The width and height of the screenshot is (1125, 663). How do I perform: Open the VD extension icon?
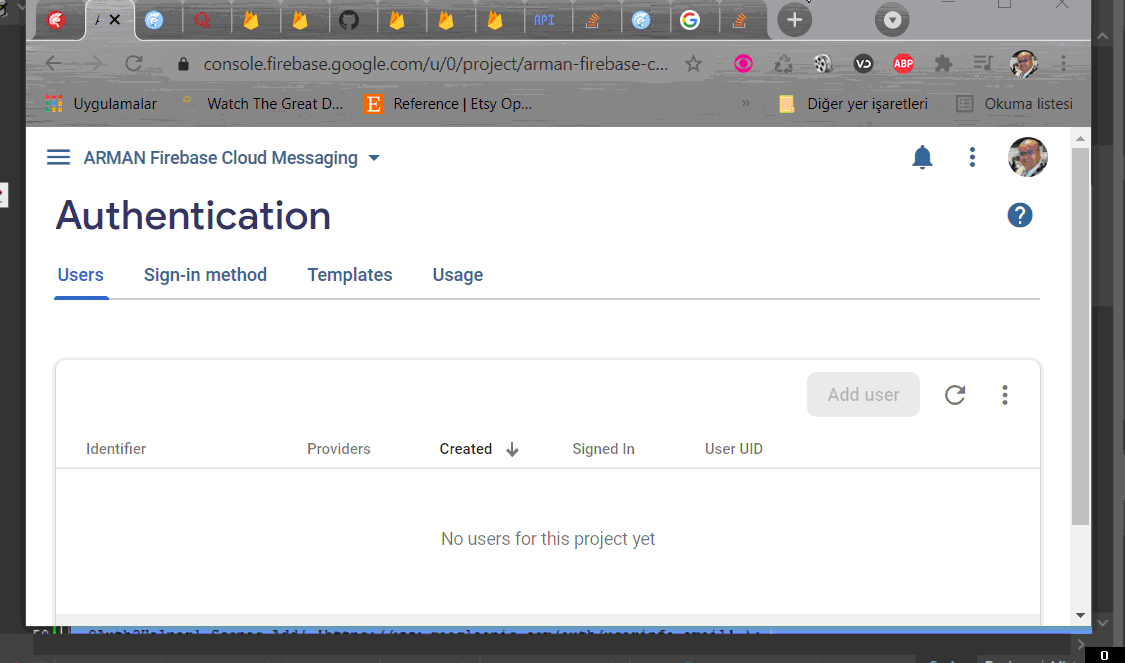(x=863, y=64)
